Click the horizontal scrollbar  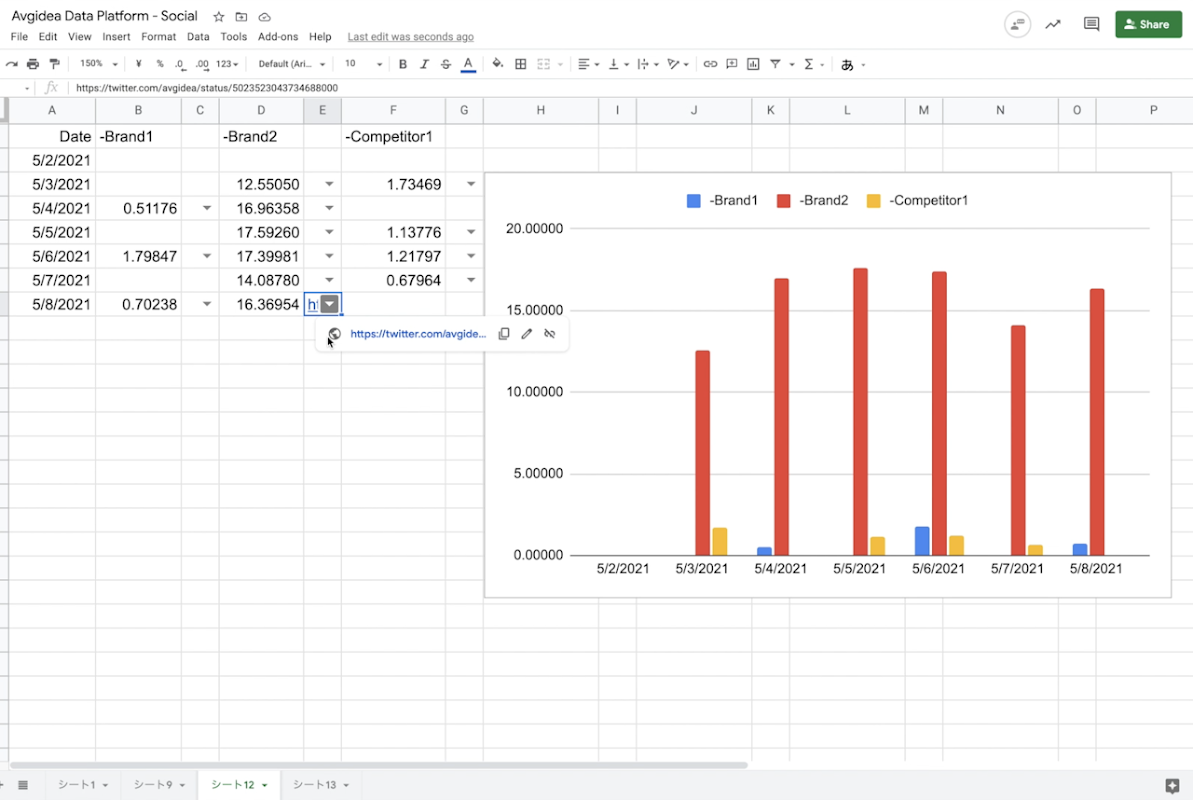[x=379, y=765]
